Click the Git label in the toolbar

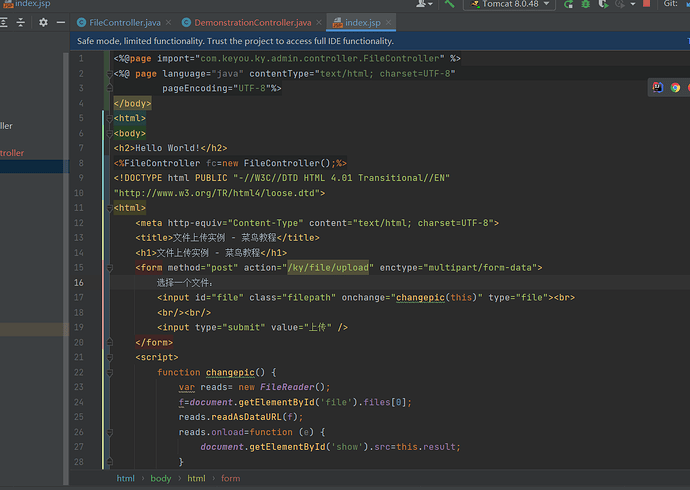tap(671, 4)
